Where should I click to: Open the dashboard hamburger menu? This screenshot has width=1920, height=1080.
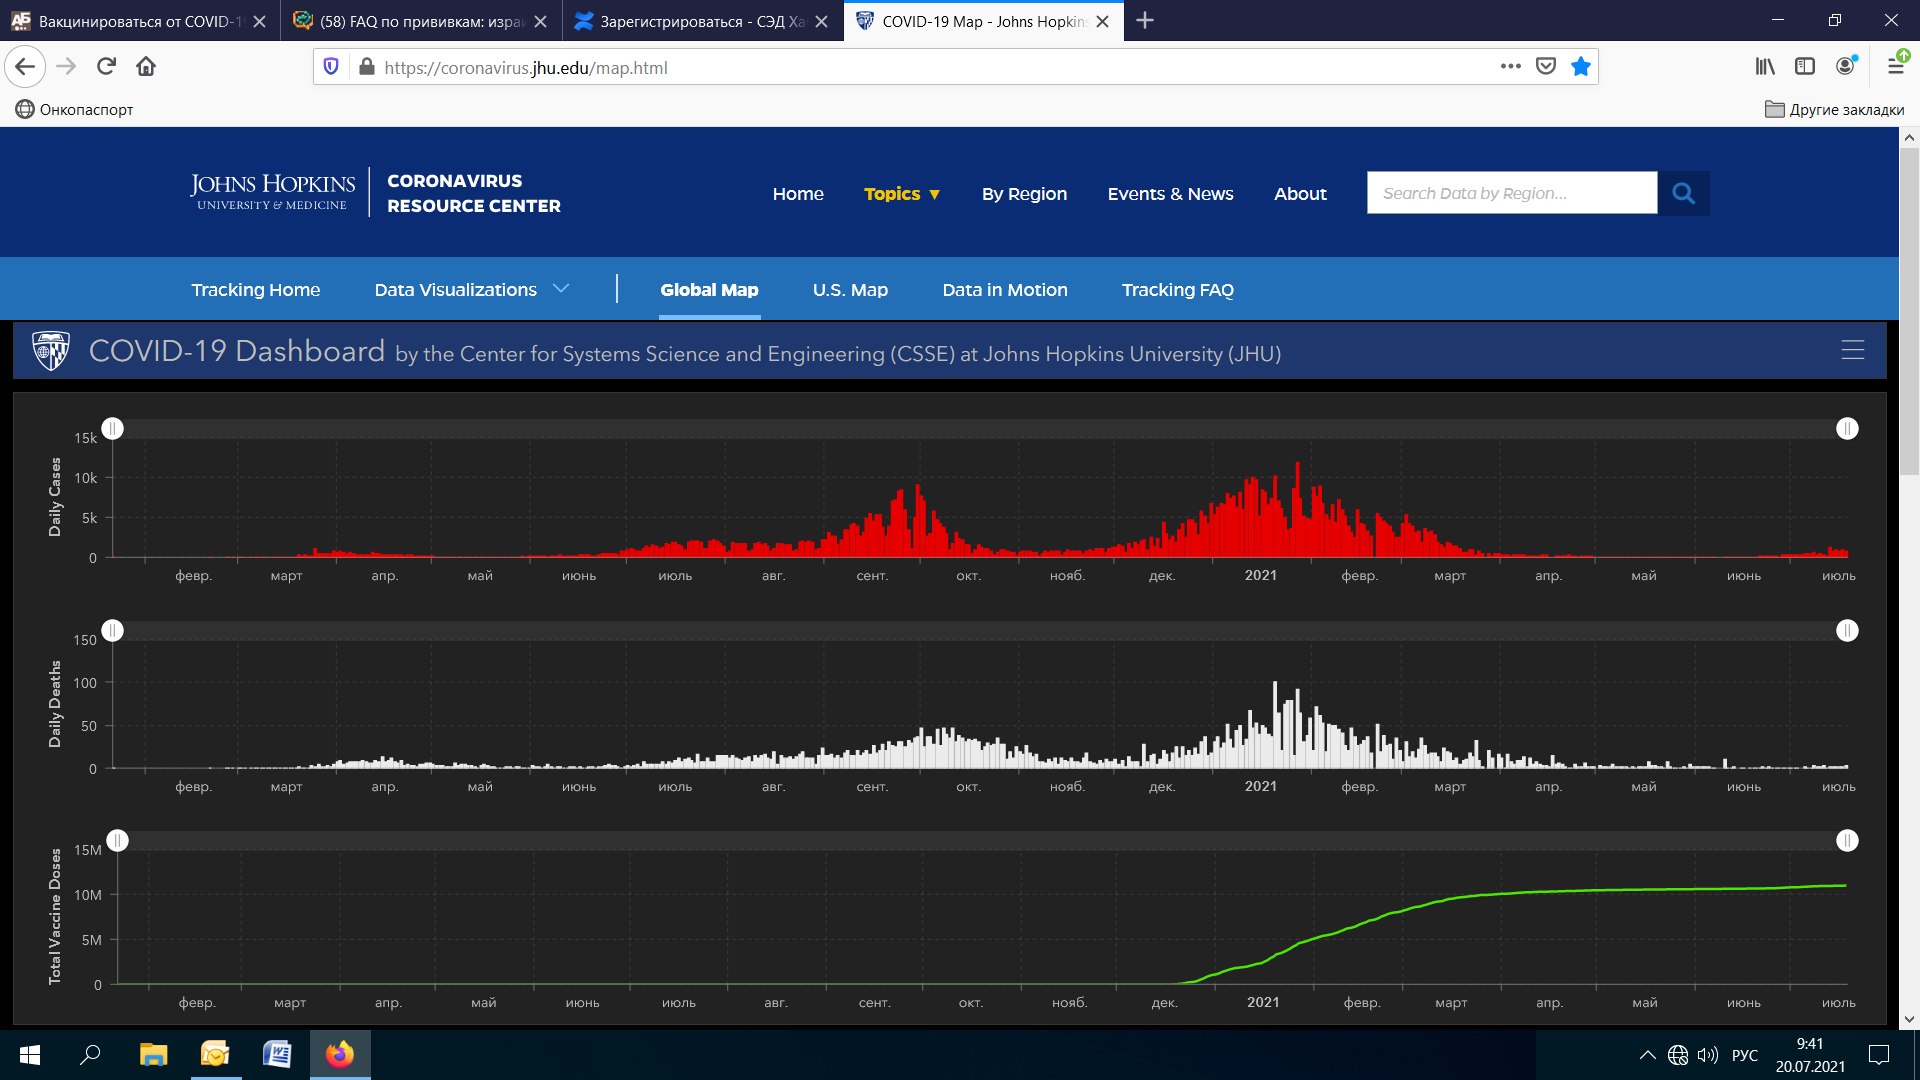click(1852, 350)
